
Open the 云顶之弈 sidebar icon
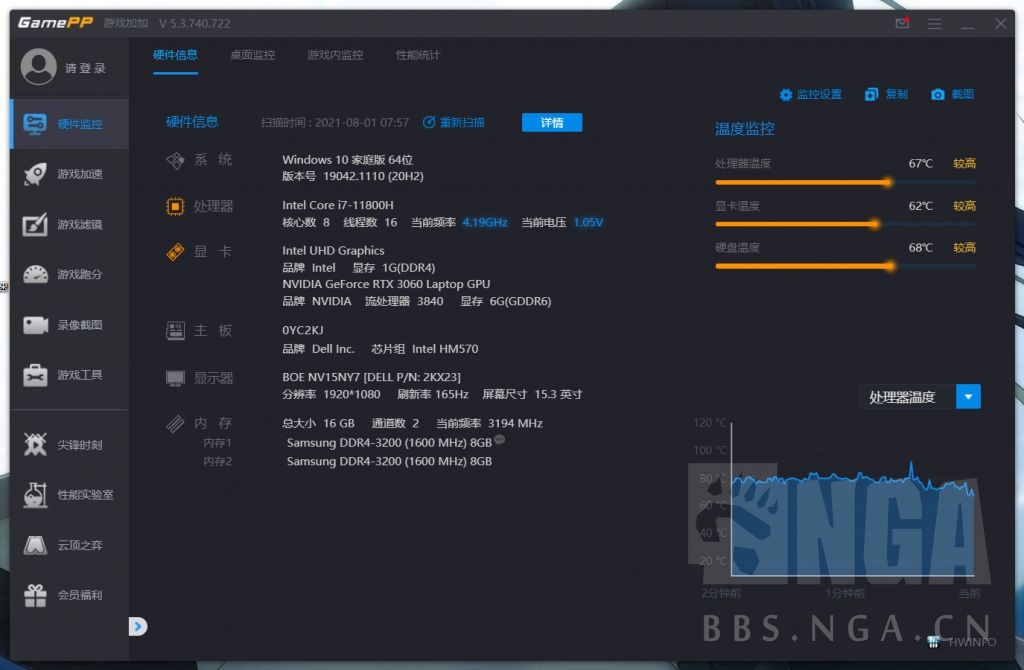(35, 545)
